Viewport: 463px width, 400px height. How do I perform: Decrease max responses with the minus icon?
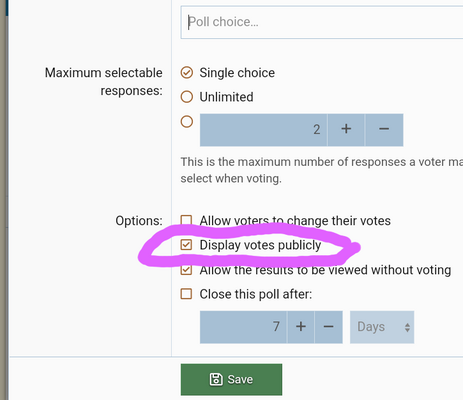tap(384, 130)
